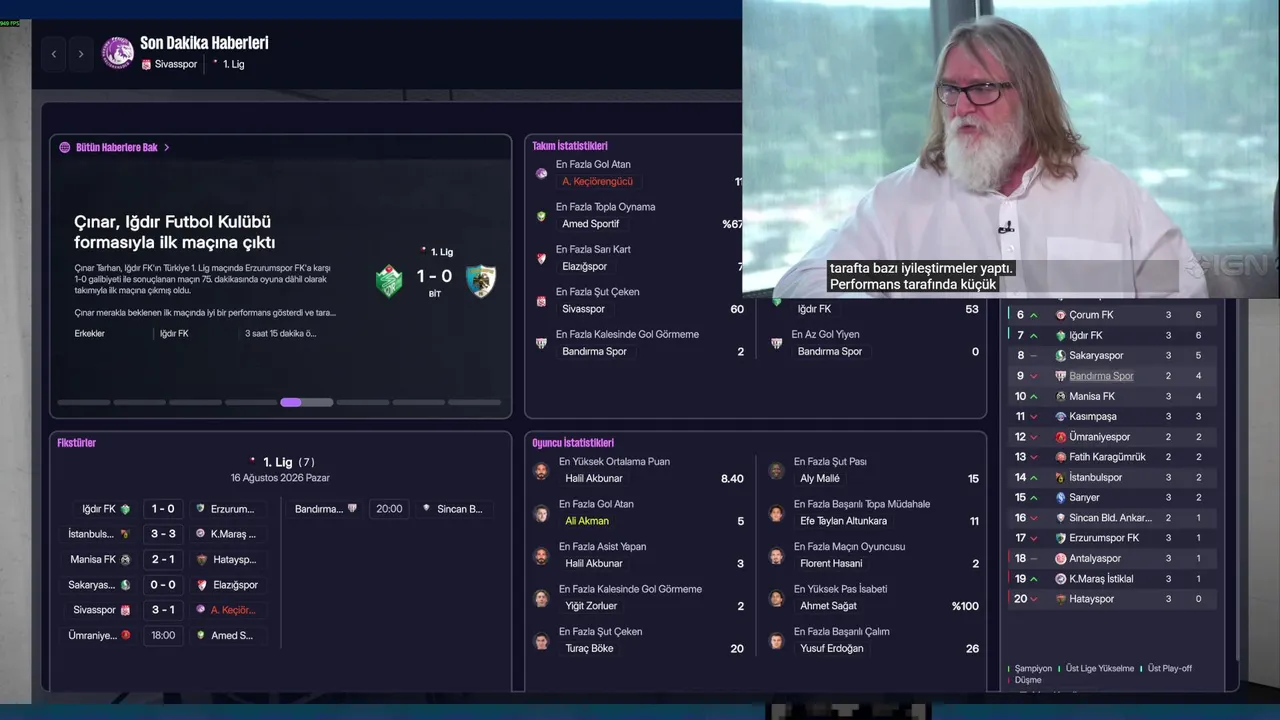Click Elazığspor badge in fixtures list

click(x=201, y=585)
